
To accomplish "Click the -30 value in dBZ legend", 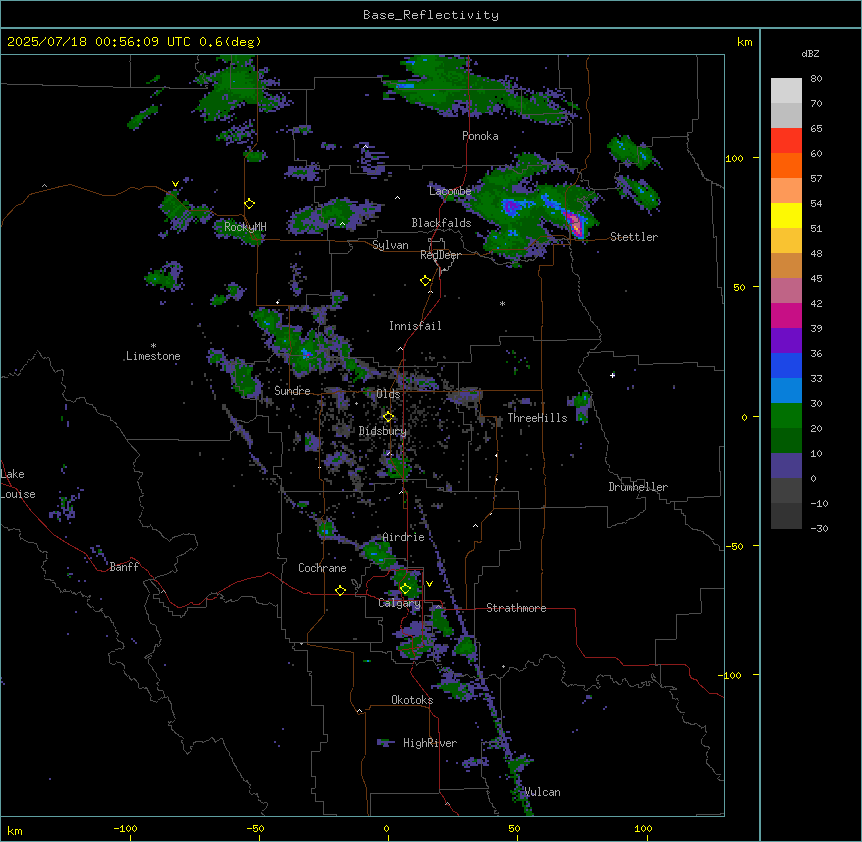I will point(819,528).
